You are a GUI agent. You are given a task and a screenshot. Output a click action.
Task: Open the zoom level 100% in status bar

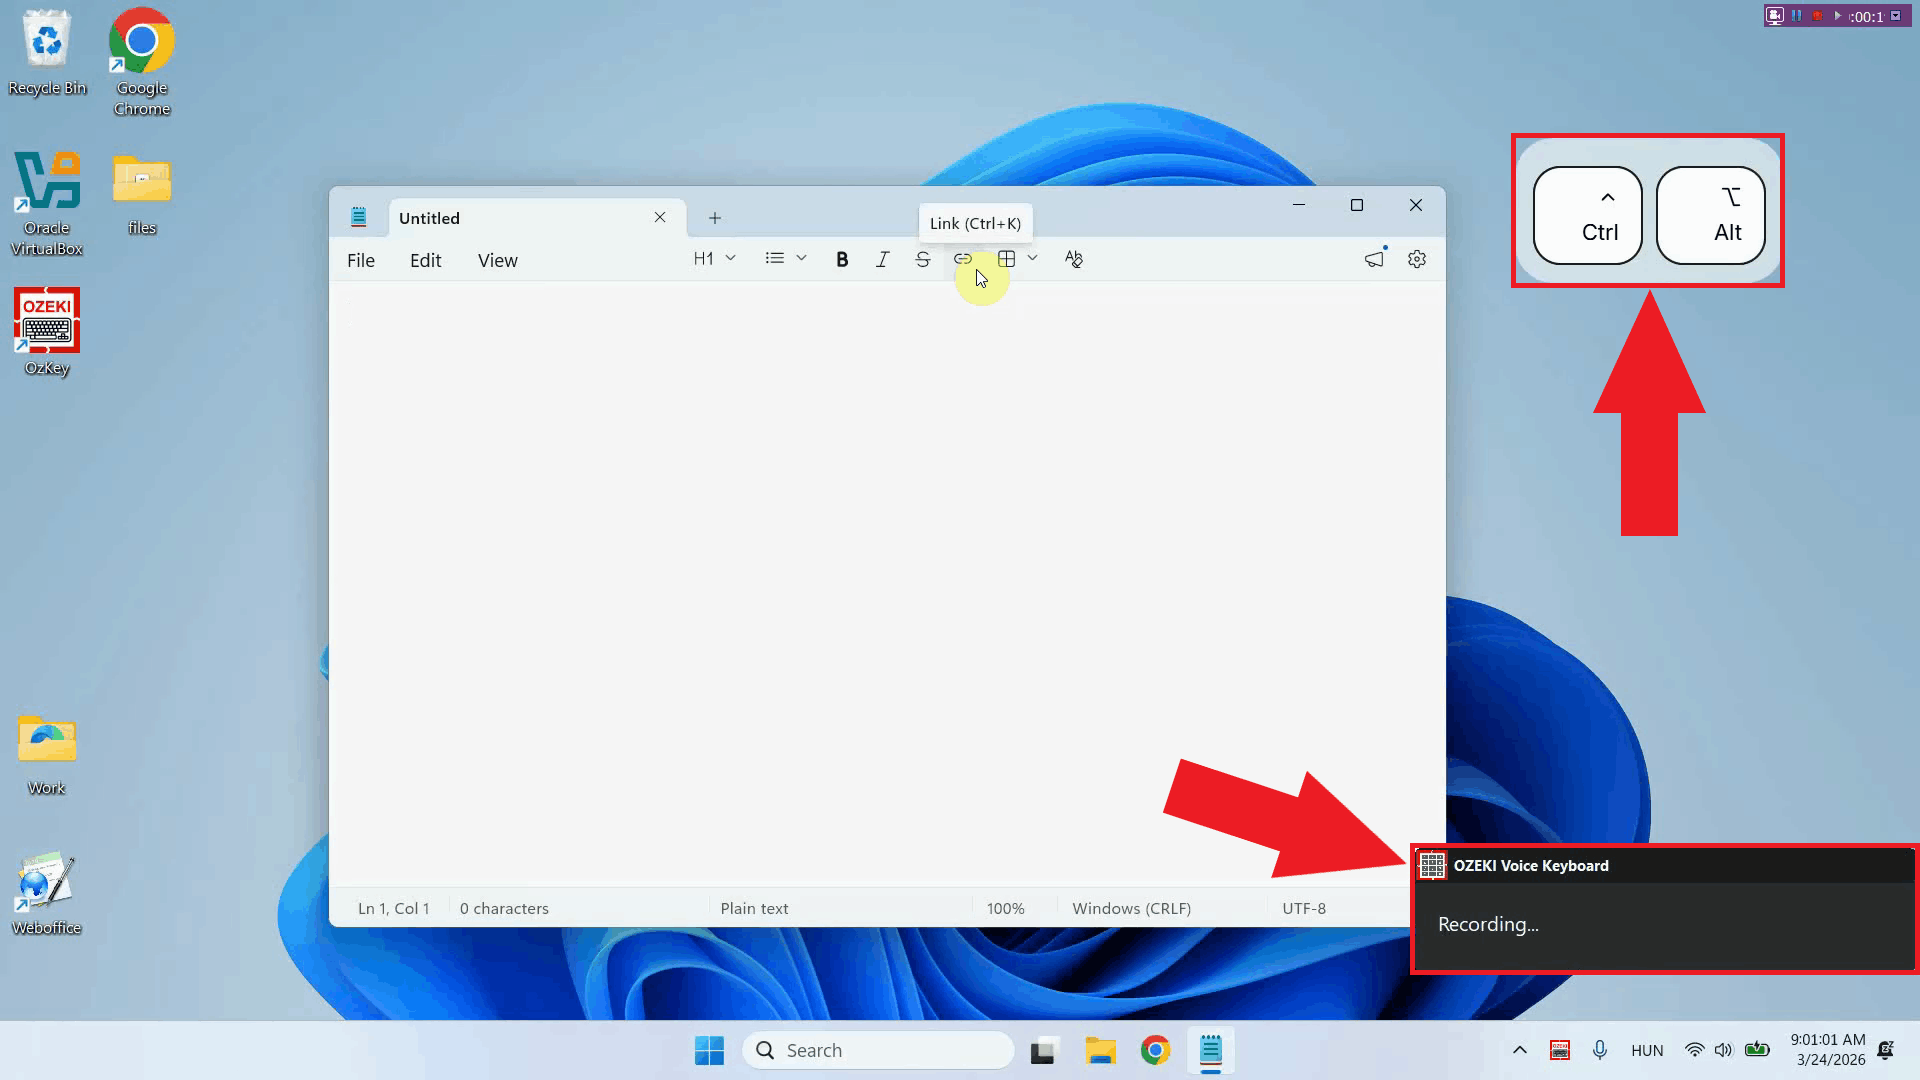point(1006,908)
